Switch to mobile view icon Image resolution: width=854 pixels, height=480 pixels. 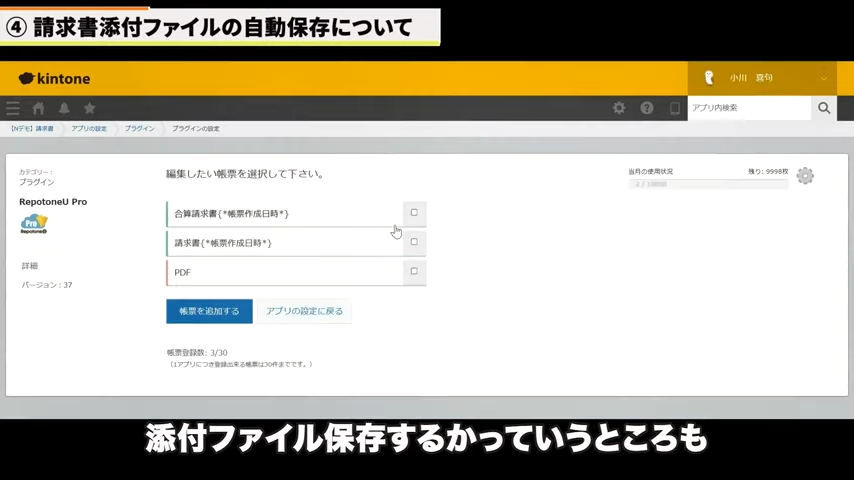coord(674,108)
